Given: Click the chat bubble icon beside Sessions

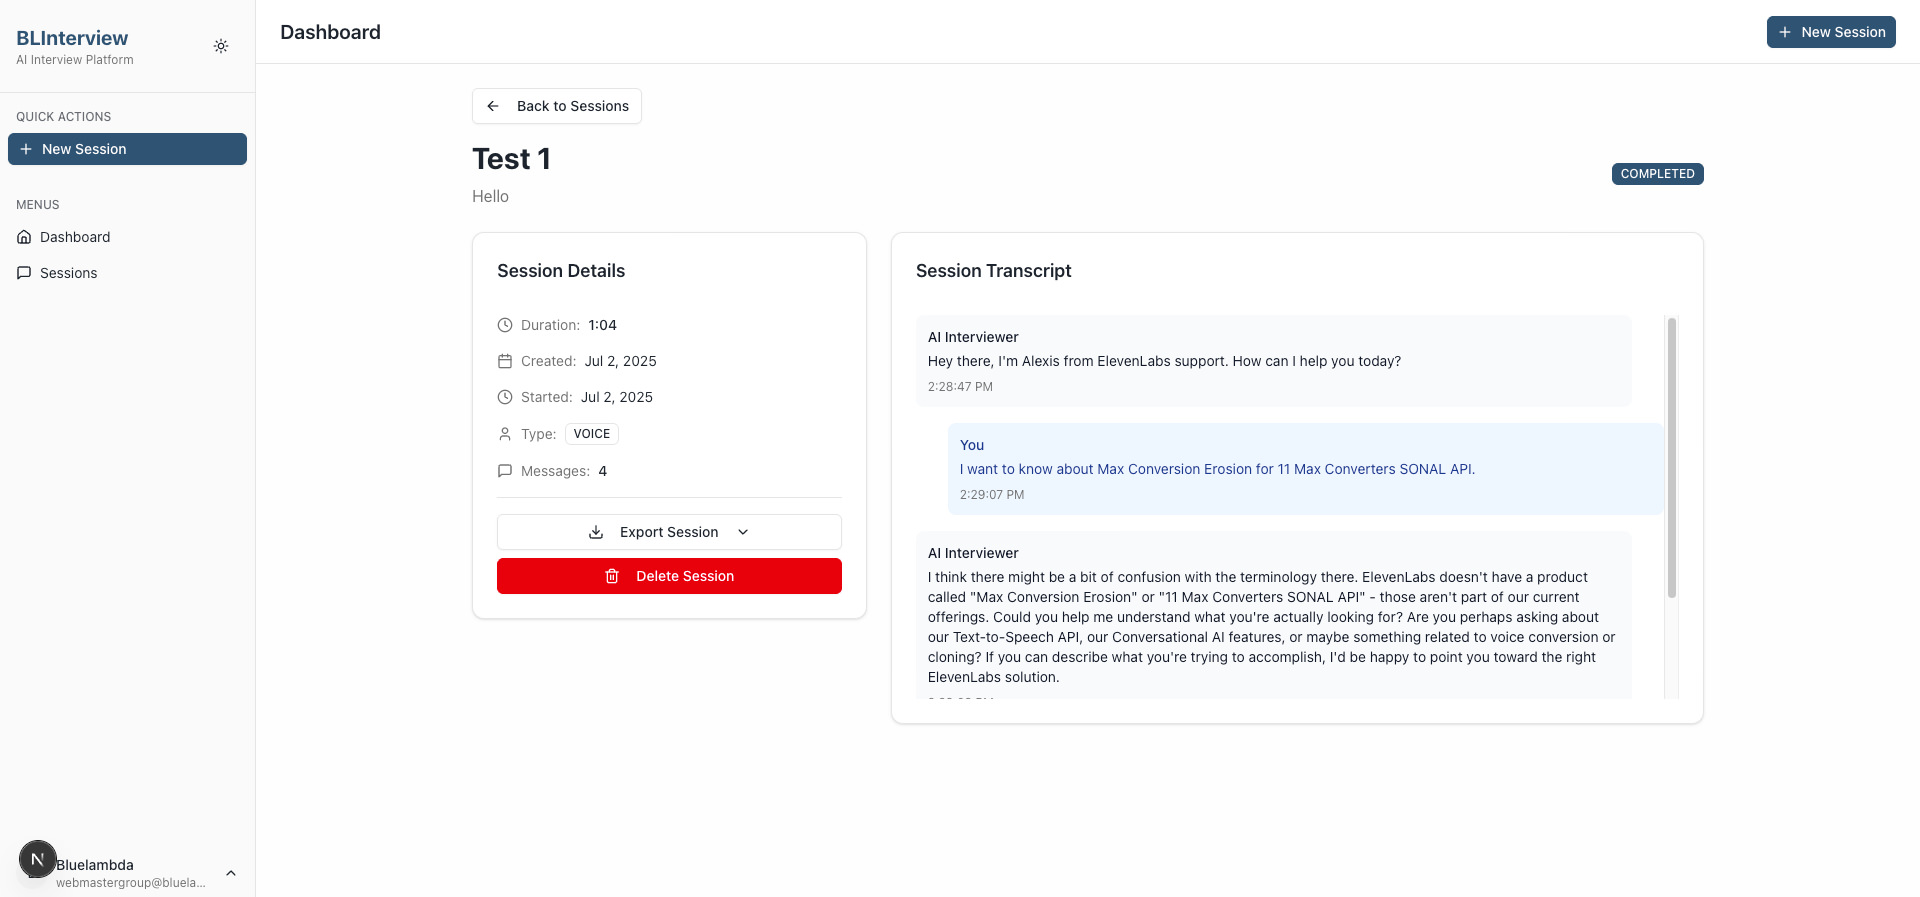Looking at the screenshot, I should 24,273.
